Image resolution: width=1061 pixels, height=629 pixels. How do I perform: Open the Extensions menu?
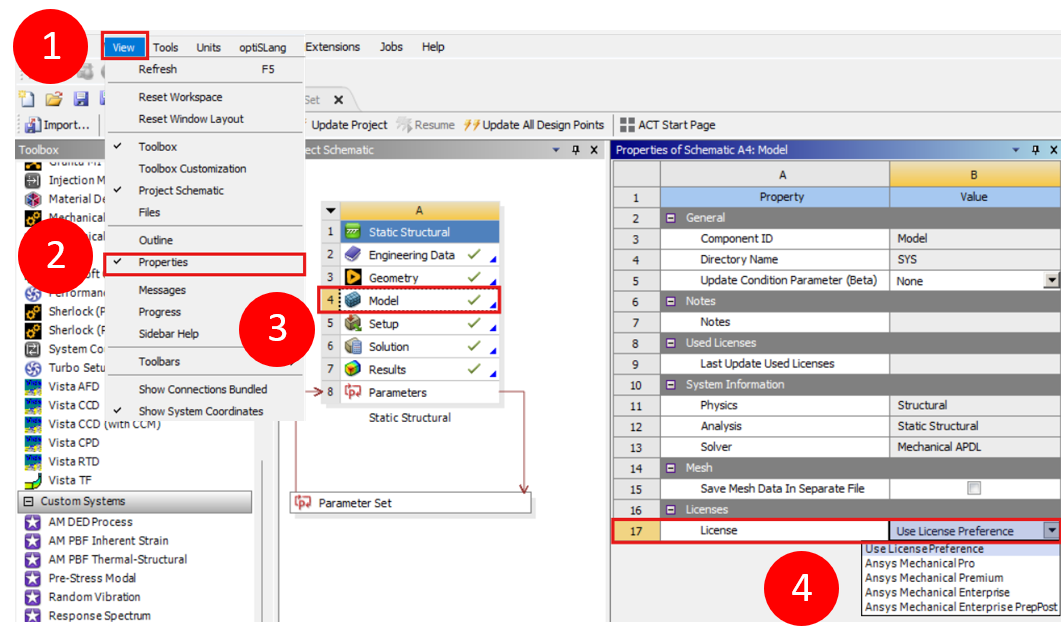[x=332, y=47]
